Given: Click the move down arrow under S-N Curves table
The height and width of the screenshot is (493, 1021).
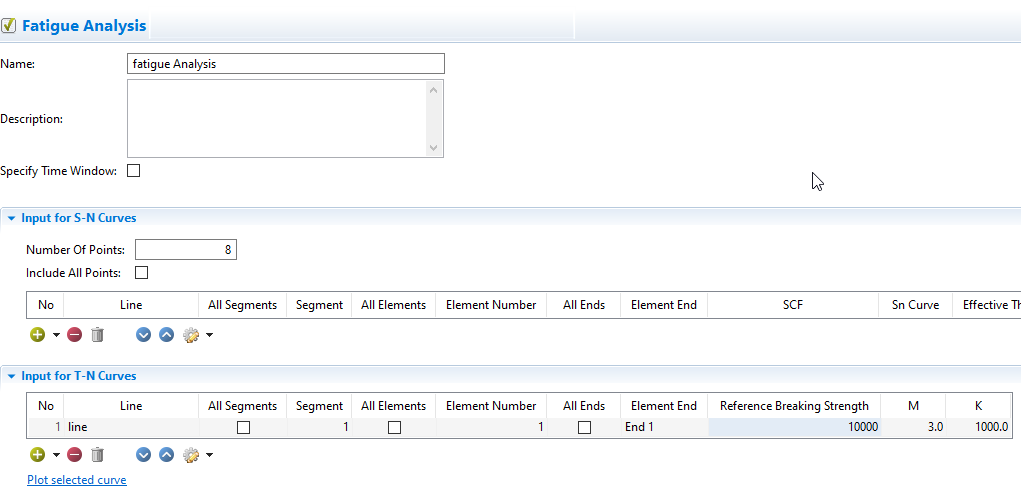Looking at the screenshot, I should coord(143,335).
